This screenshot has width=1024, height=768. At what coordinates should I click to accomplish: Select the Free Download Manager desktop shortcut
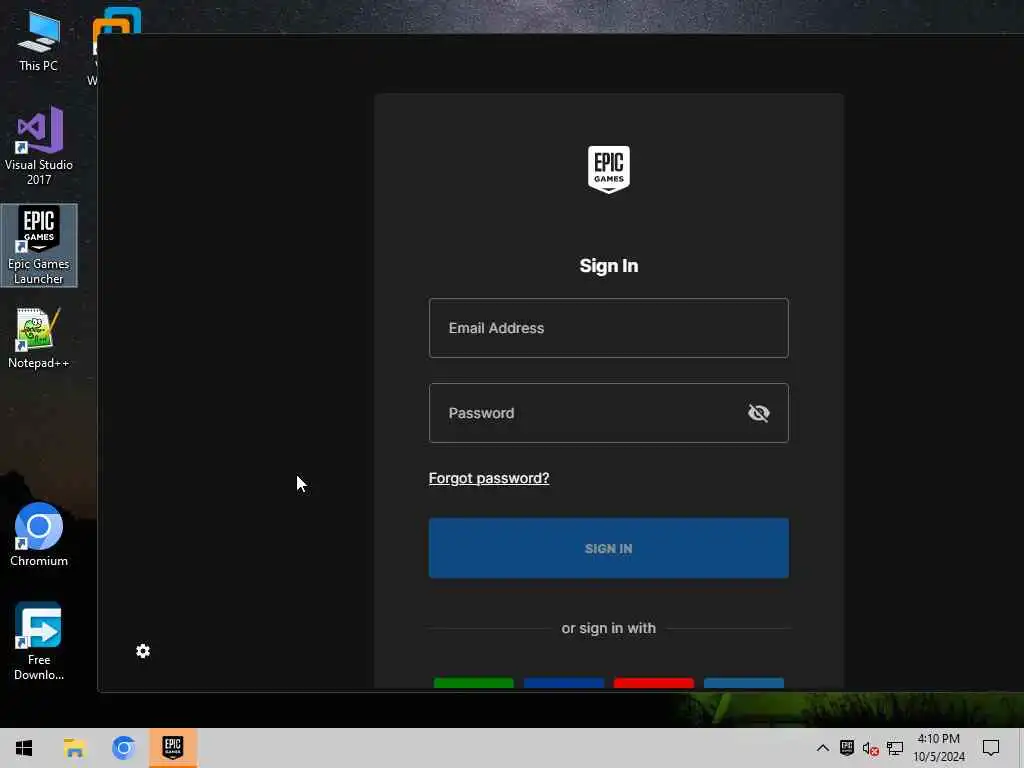click(x=39, y=641)
